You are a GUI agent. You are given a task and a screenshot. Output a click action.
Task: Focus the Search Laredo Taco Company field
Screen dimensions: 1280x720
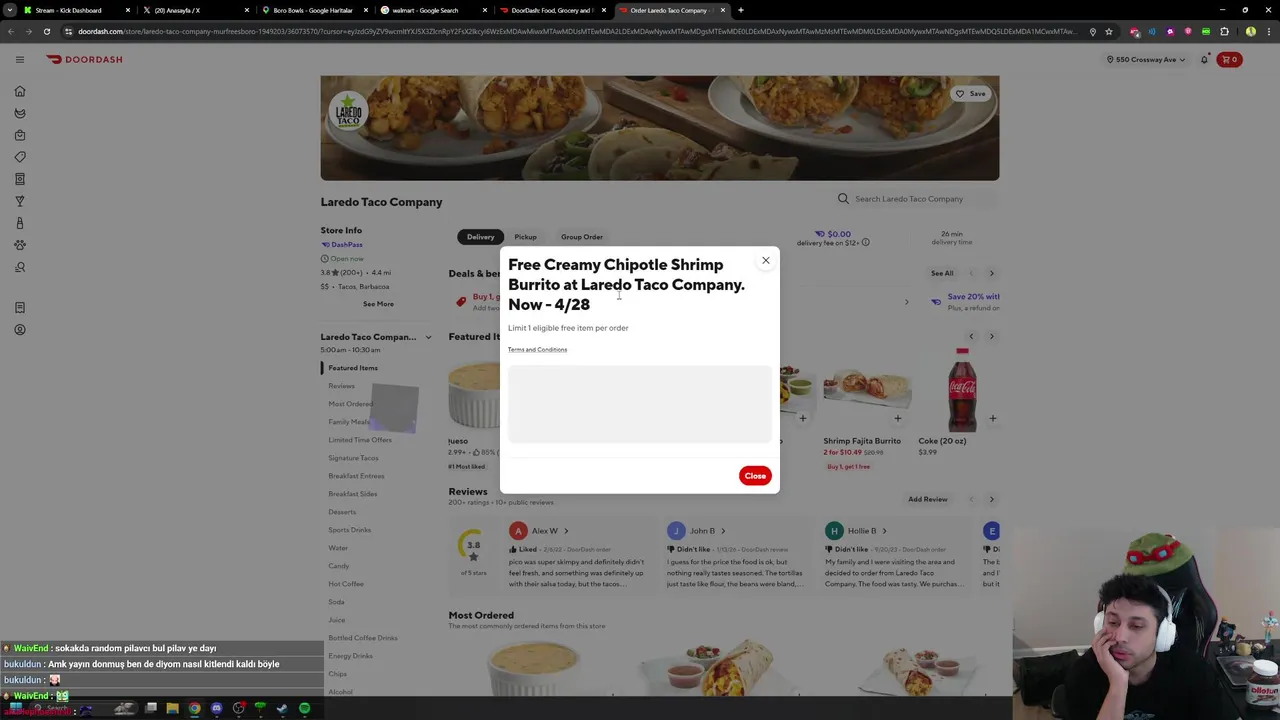click(917, 199)
